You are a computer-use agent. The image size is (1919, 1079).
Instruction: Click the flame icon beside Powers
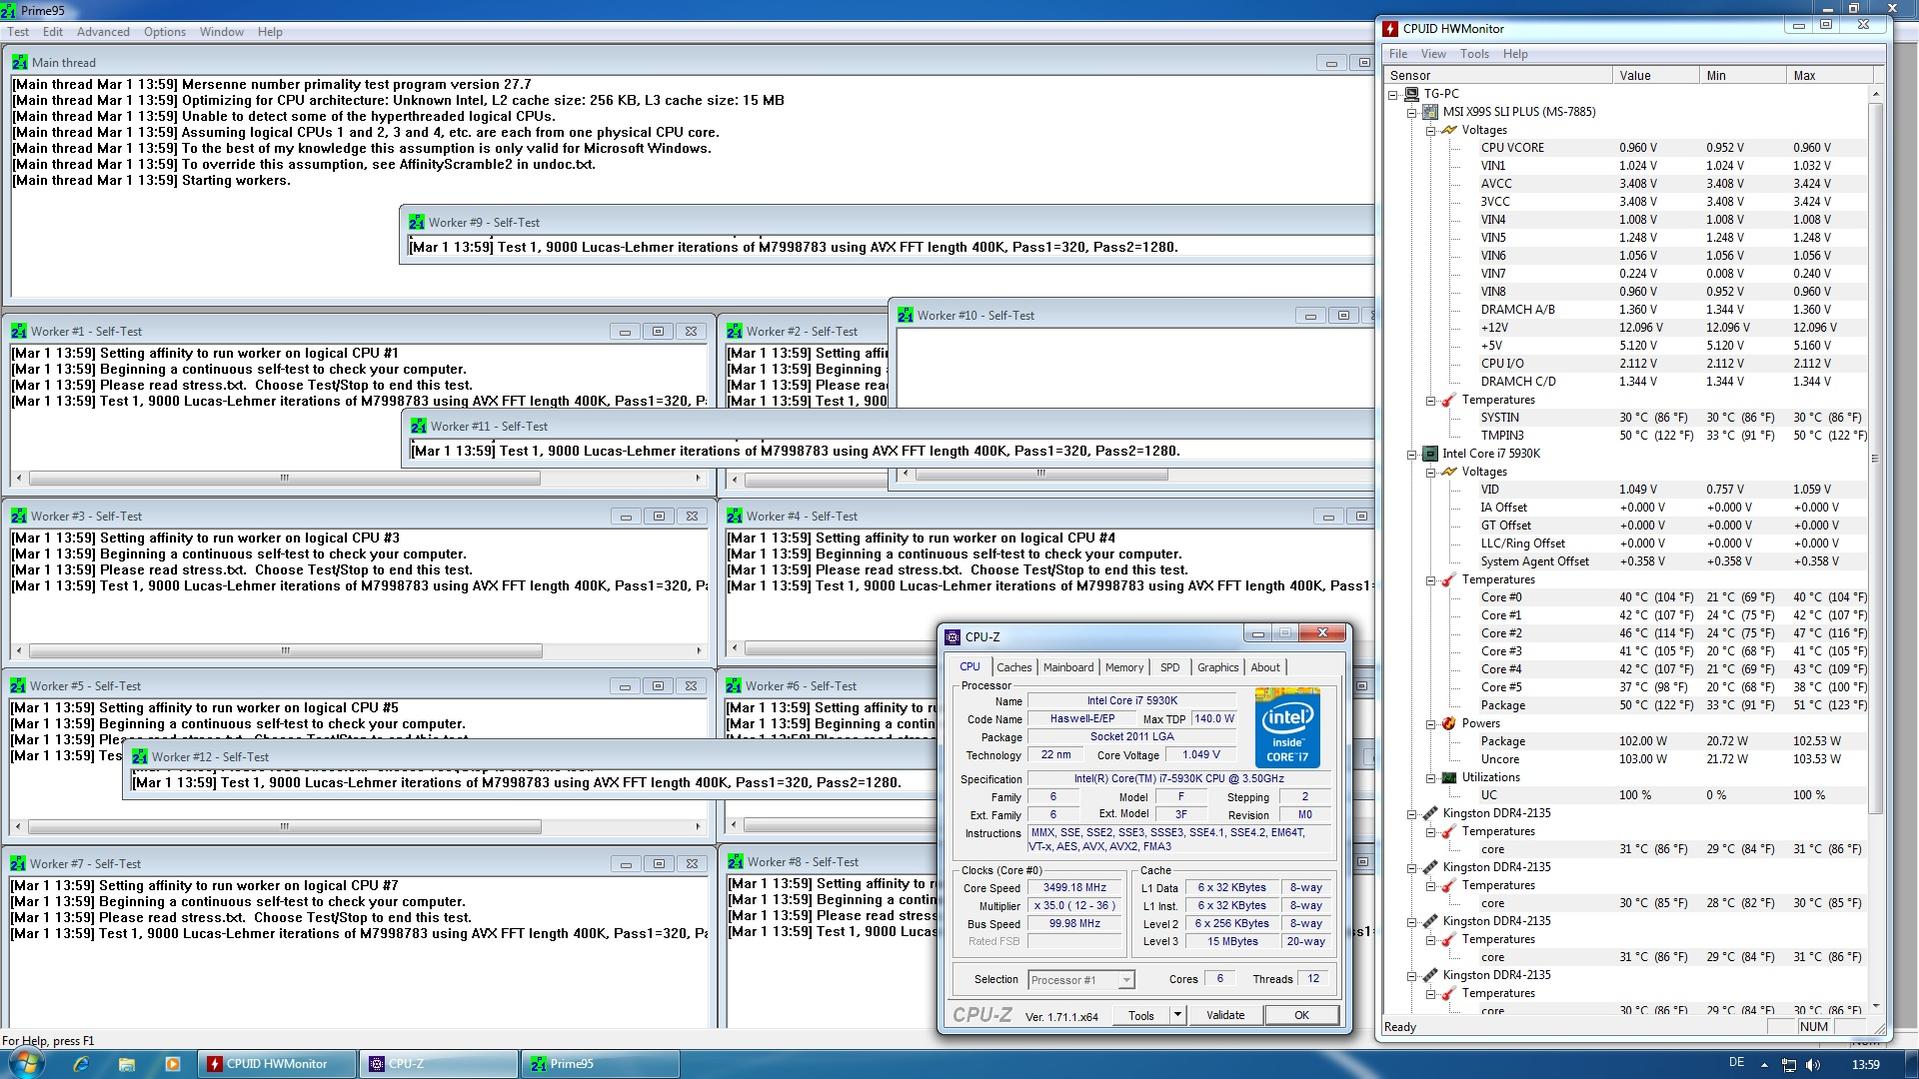tap(1449, 724)
